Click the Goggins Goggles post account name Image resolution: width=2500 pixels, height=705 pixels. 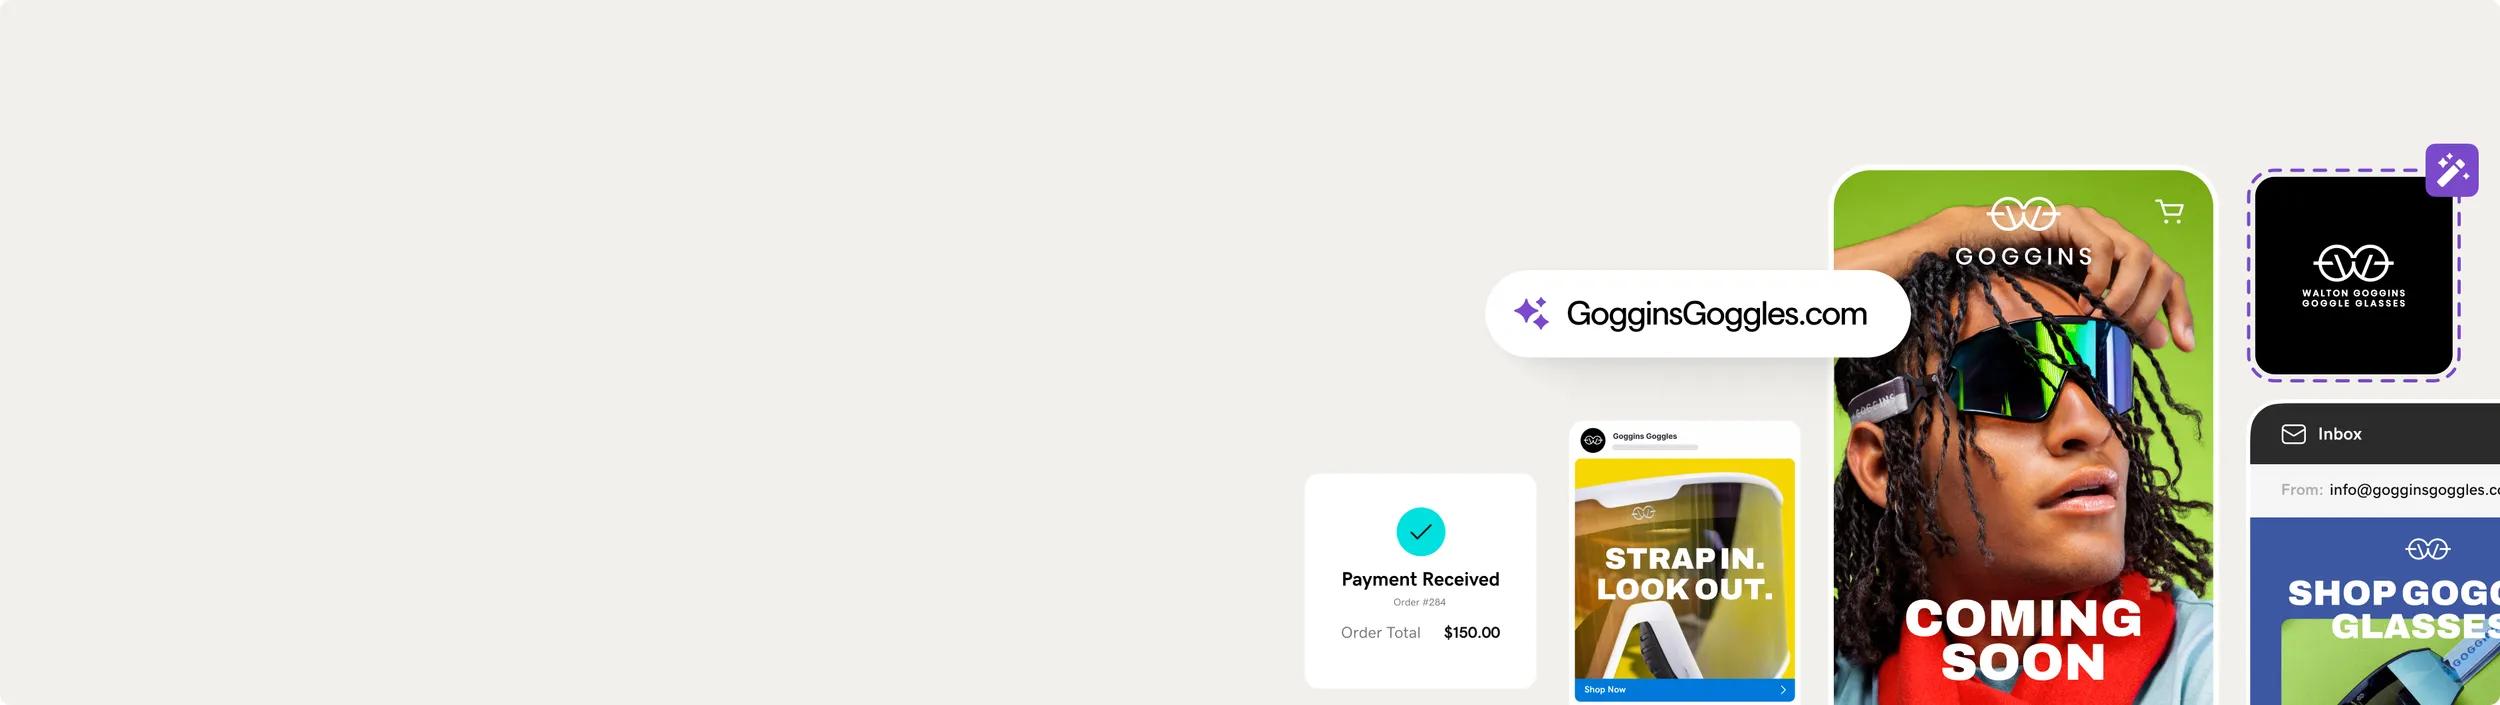click(1644, 436)
